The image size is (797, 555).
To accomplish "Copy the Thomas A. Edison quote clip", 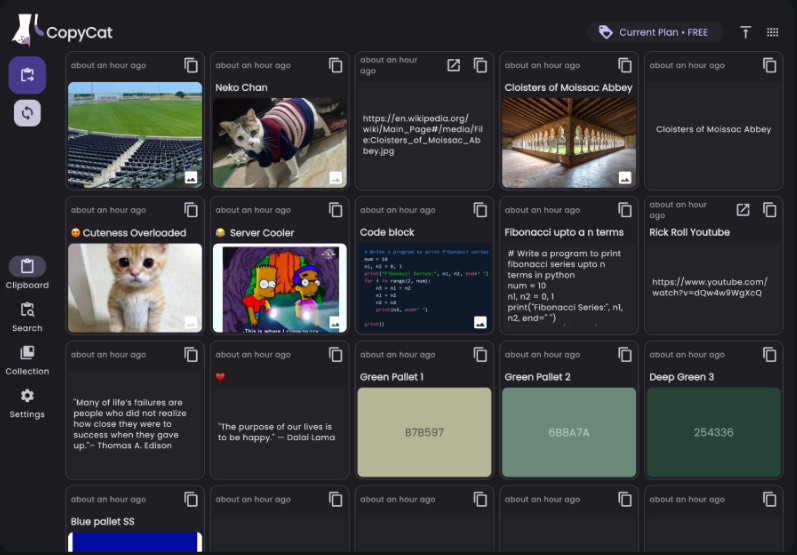I will click(x=191, y=355).
